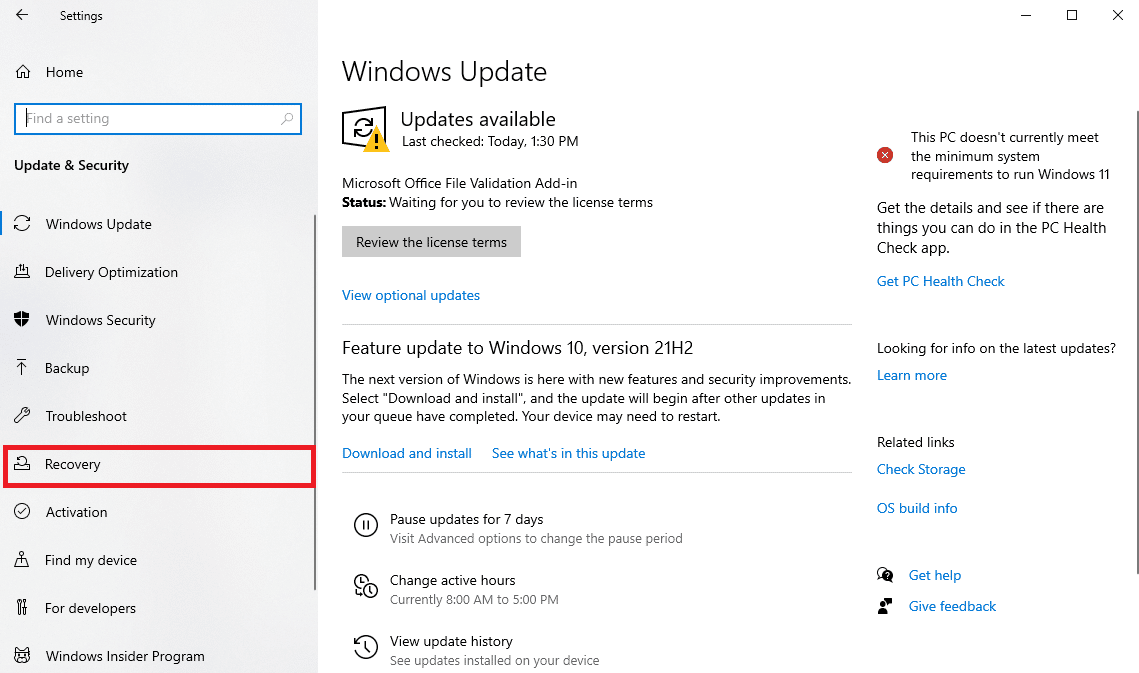Click the For developers icon
This screenshot has height=673, width=1139.
pyautogui.click(x=22, y=608)
